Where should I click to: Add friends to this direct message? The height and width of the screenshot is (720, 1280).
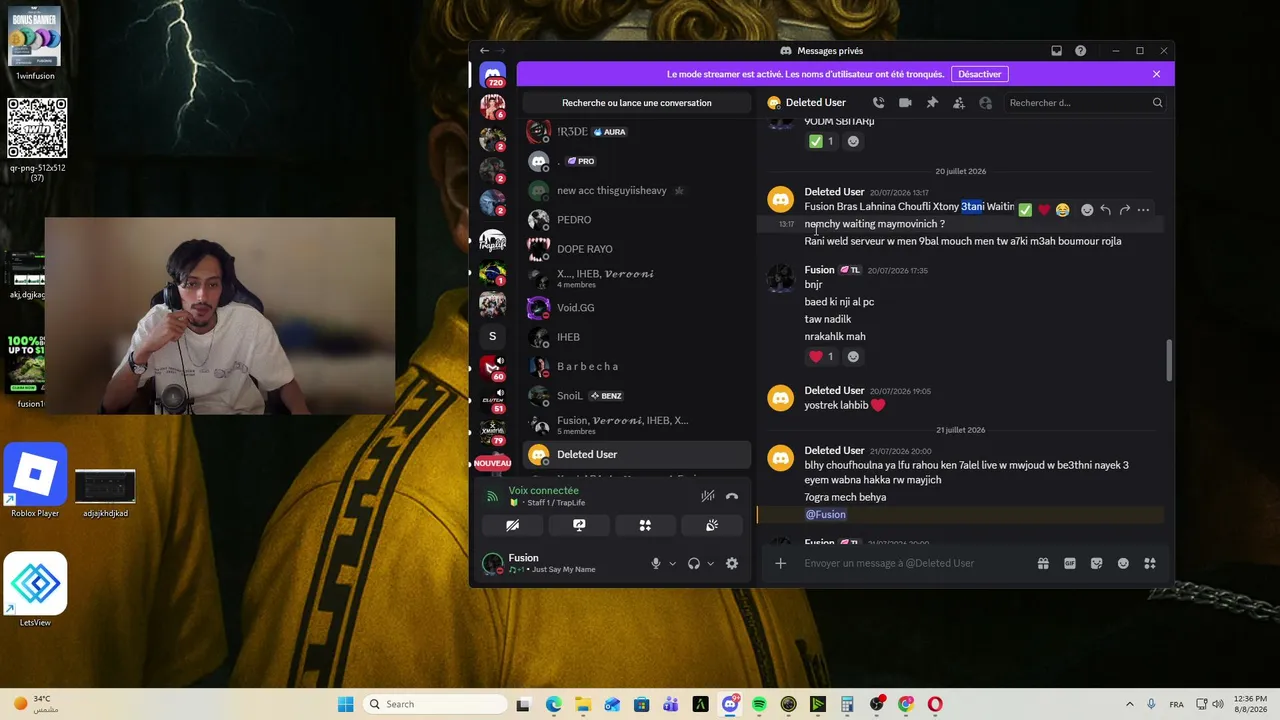click(959, 102)
